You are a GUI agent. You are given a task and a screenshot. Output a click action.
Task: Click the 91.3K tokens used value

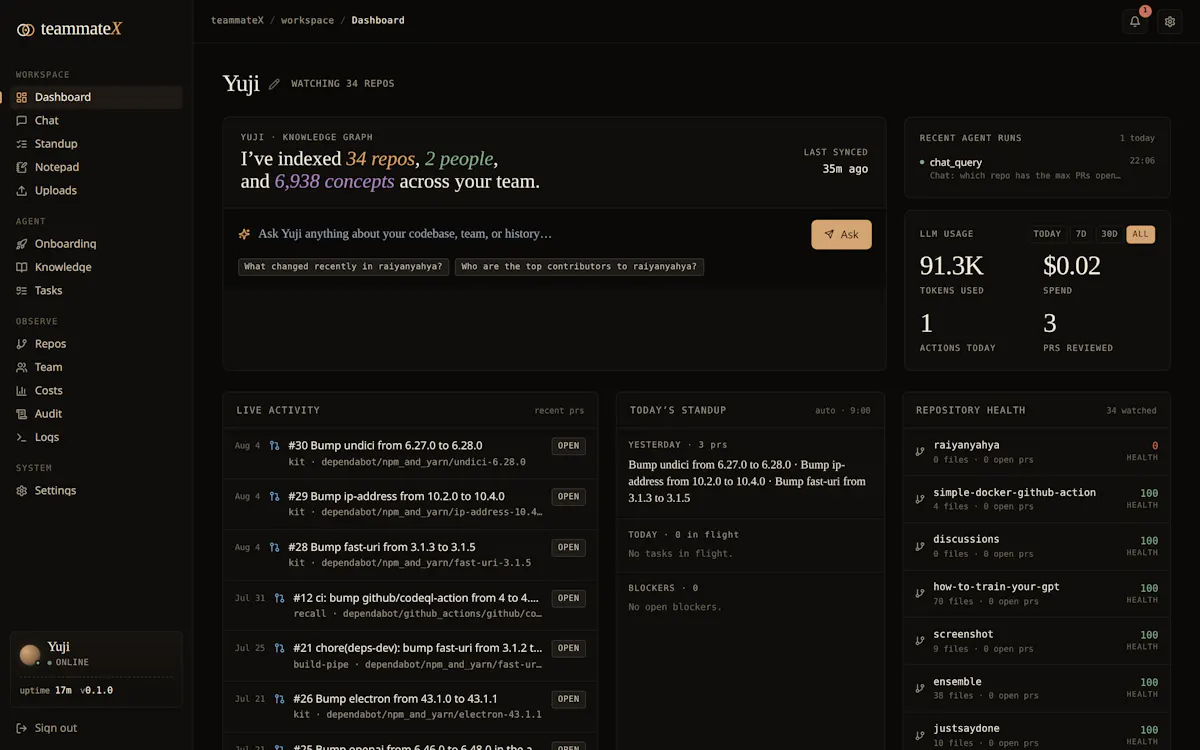coord(951,266)
